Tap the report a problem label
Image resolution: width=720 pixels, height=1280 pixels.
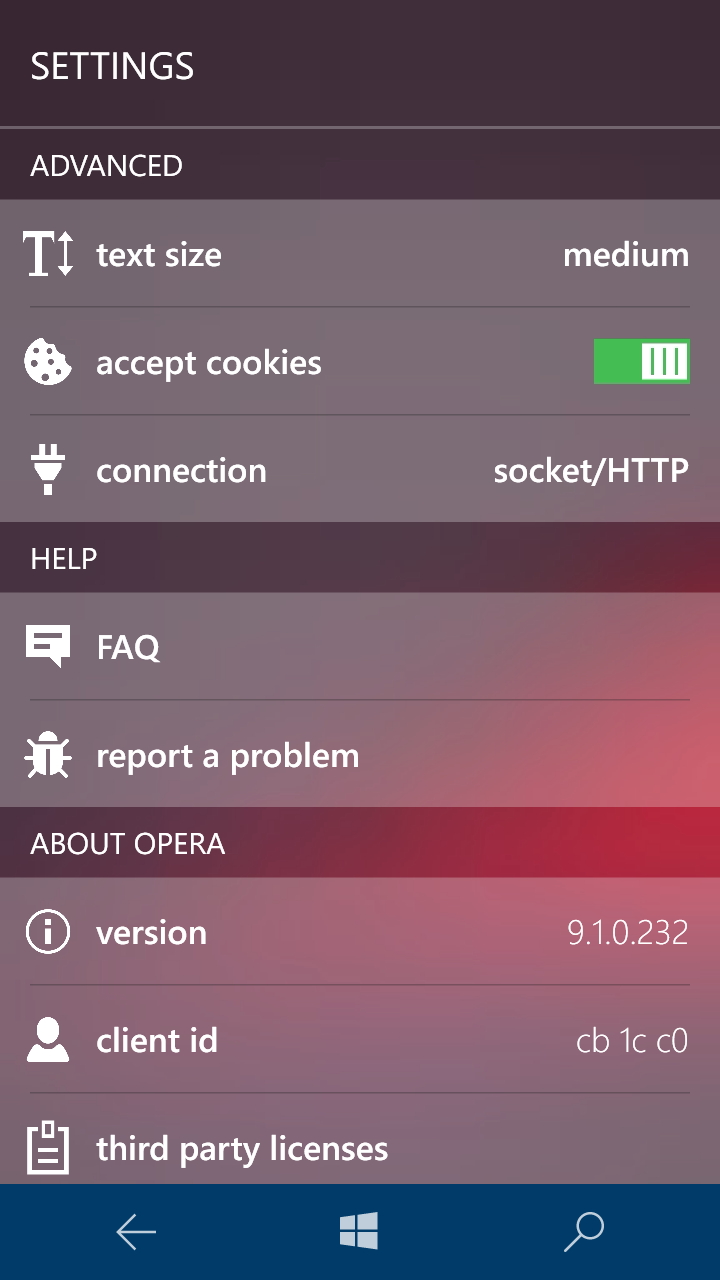[x=227, y=756]
